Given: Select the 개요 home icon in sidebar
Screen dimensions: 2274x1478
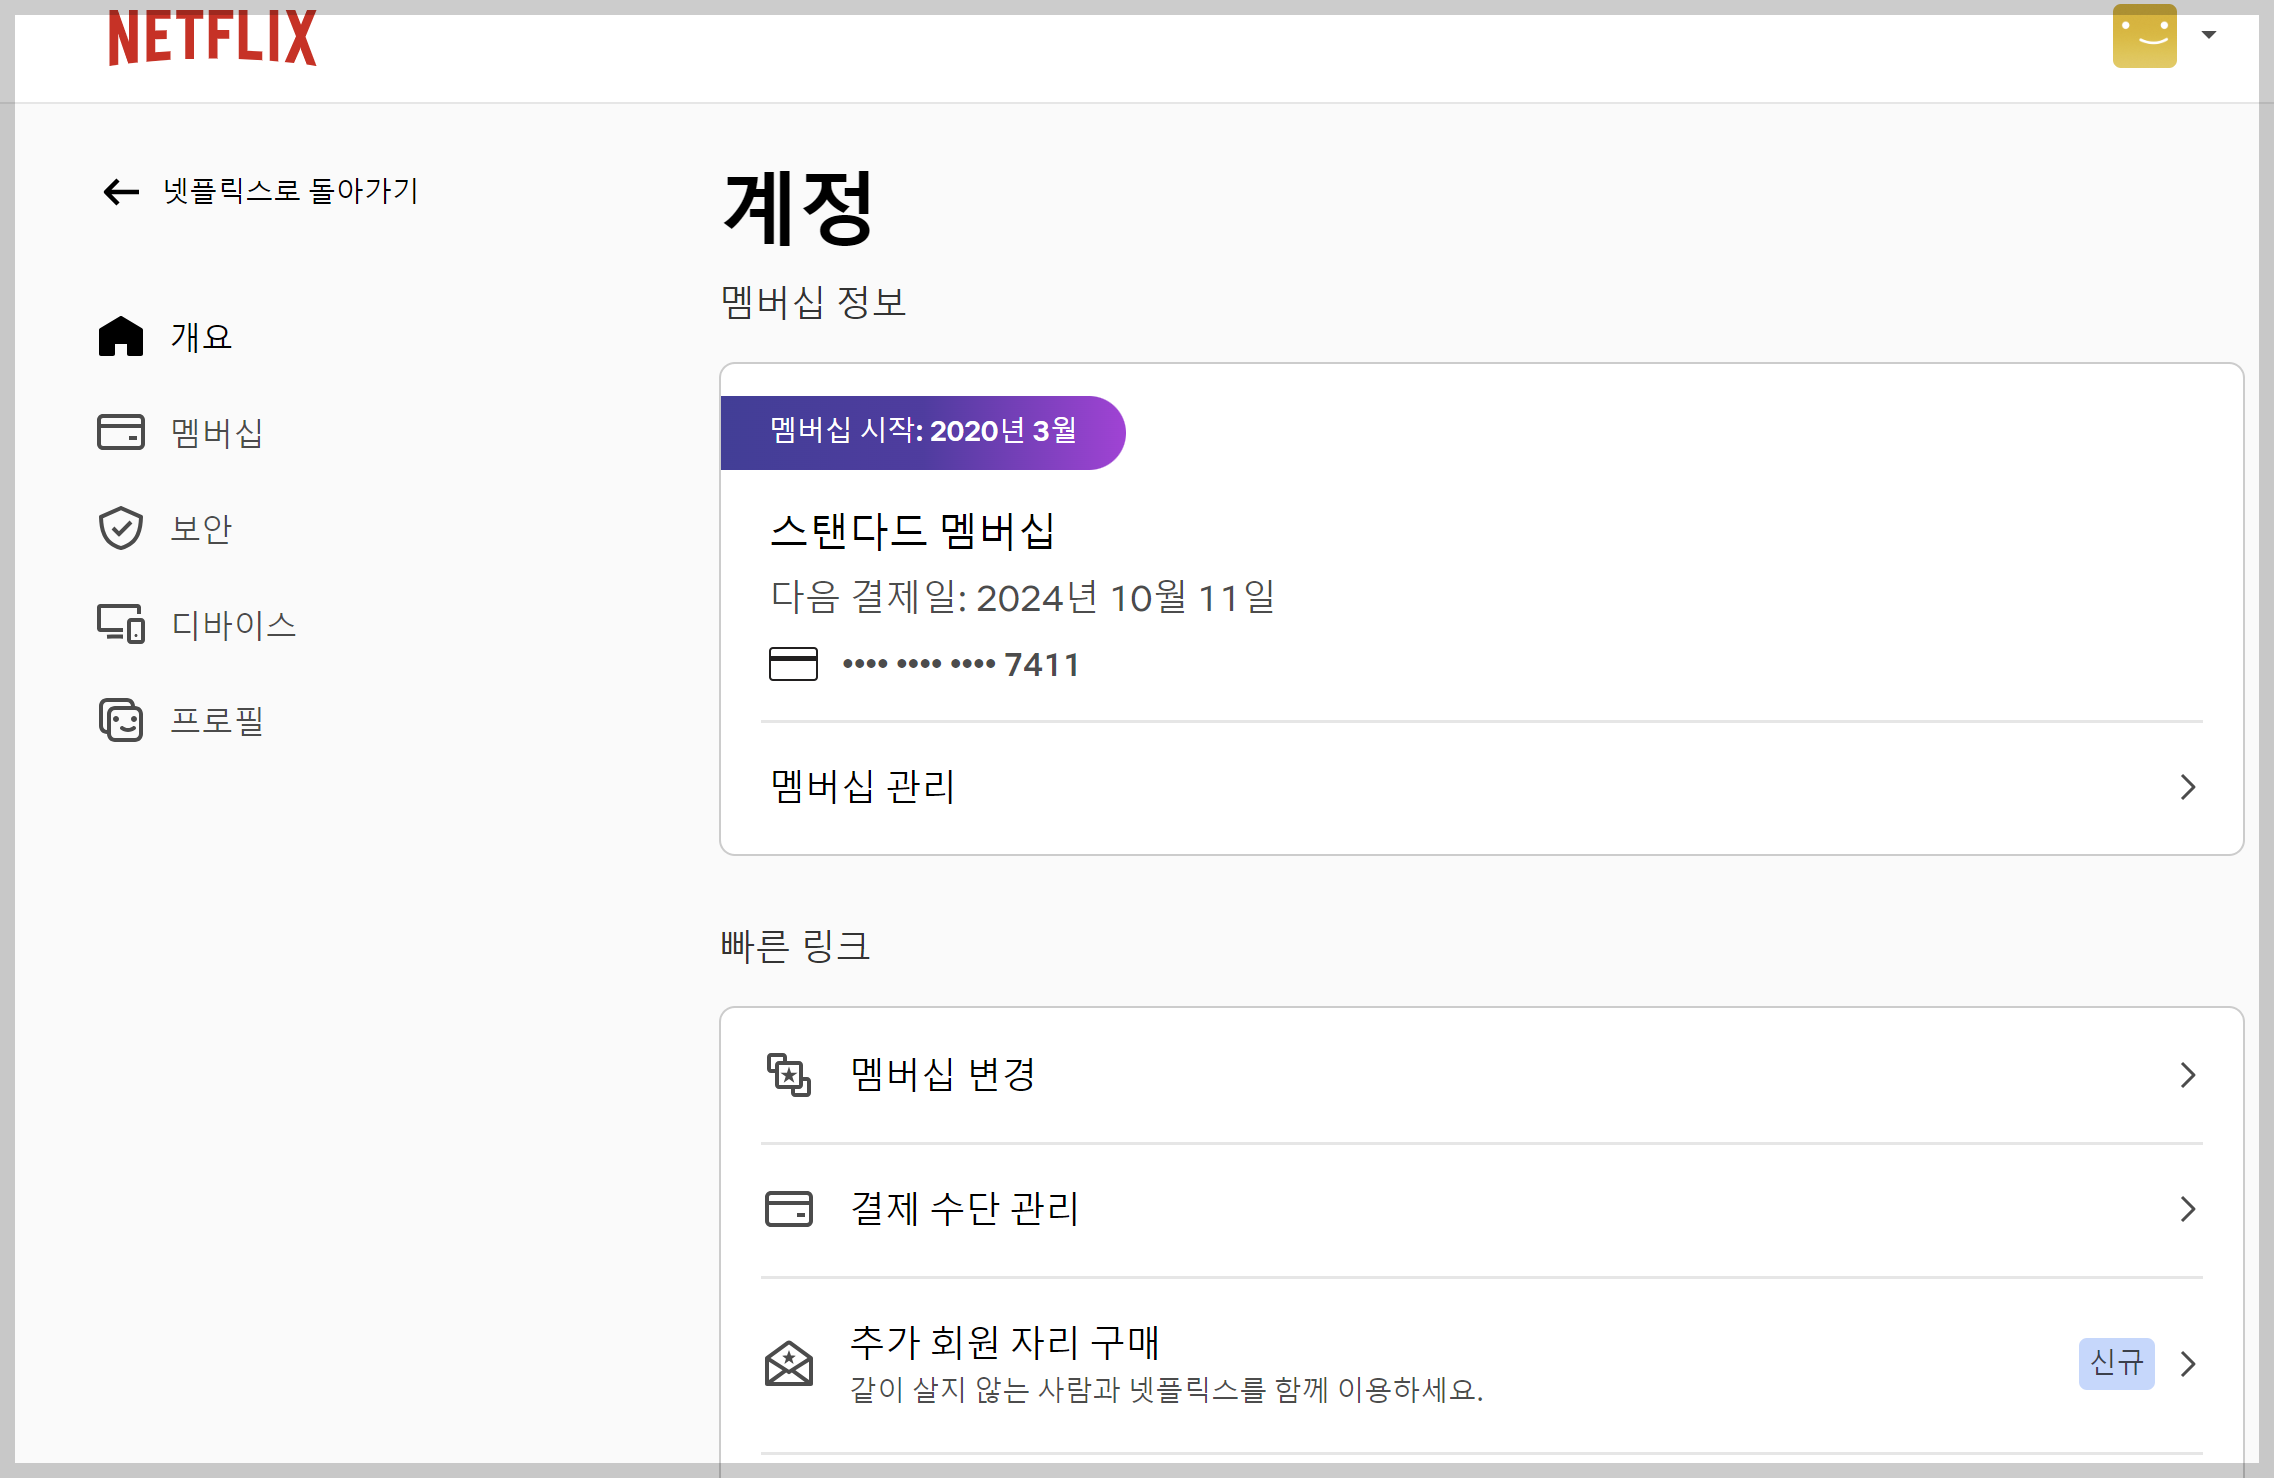Looking at the screenshot, I should click(121, 336).
